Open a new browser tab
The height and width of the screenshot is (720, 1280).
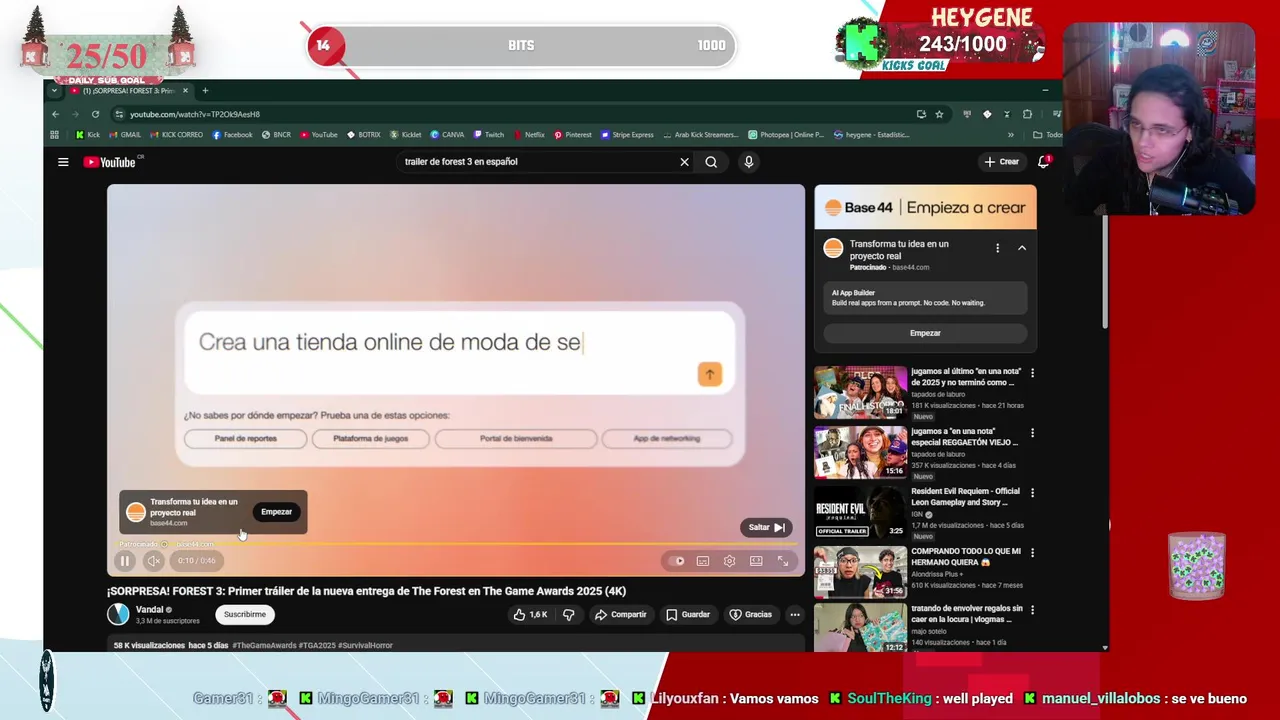point(205,91)
